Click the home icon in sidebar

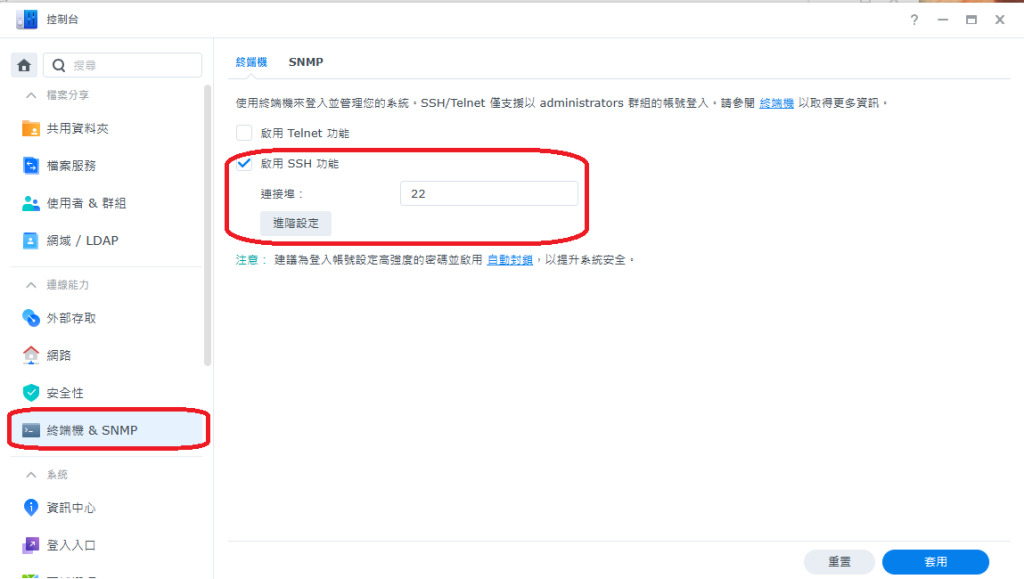pos(24,65)
